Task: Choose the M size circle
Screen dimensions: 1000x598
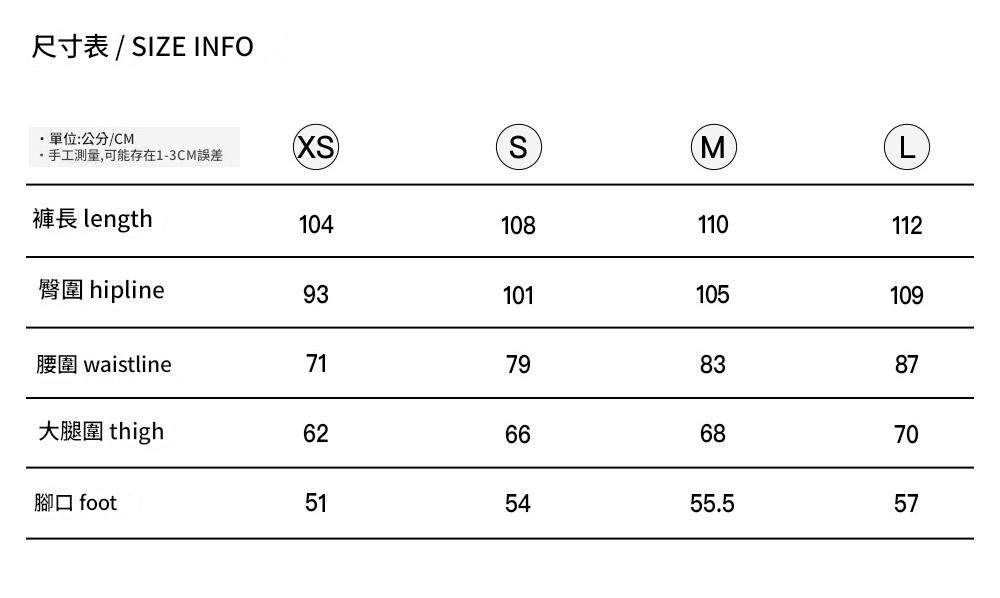Action: click(x=713, y=148)
